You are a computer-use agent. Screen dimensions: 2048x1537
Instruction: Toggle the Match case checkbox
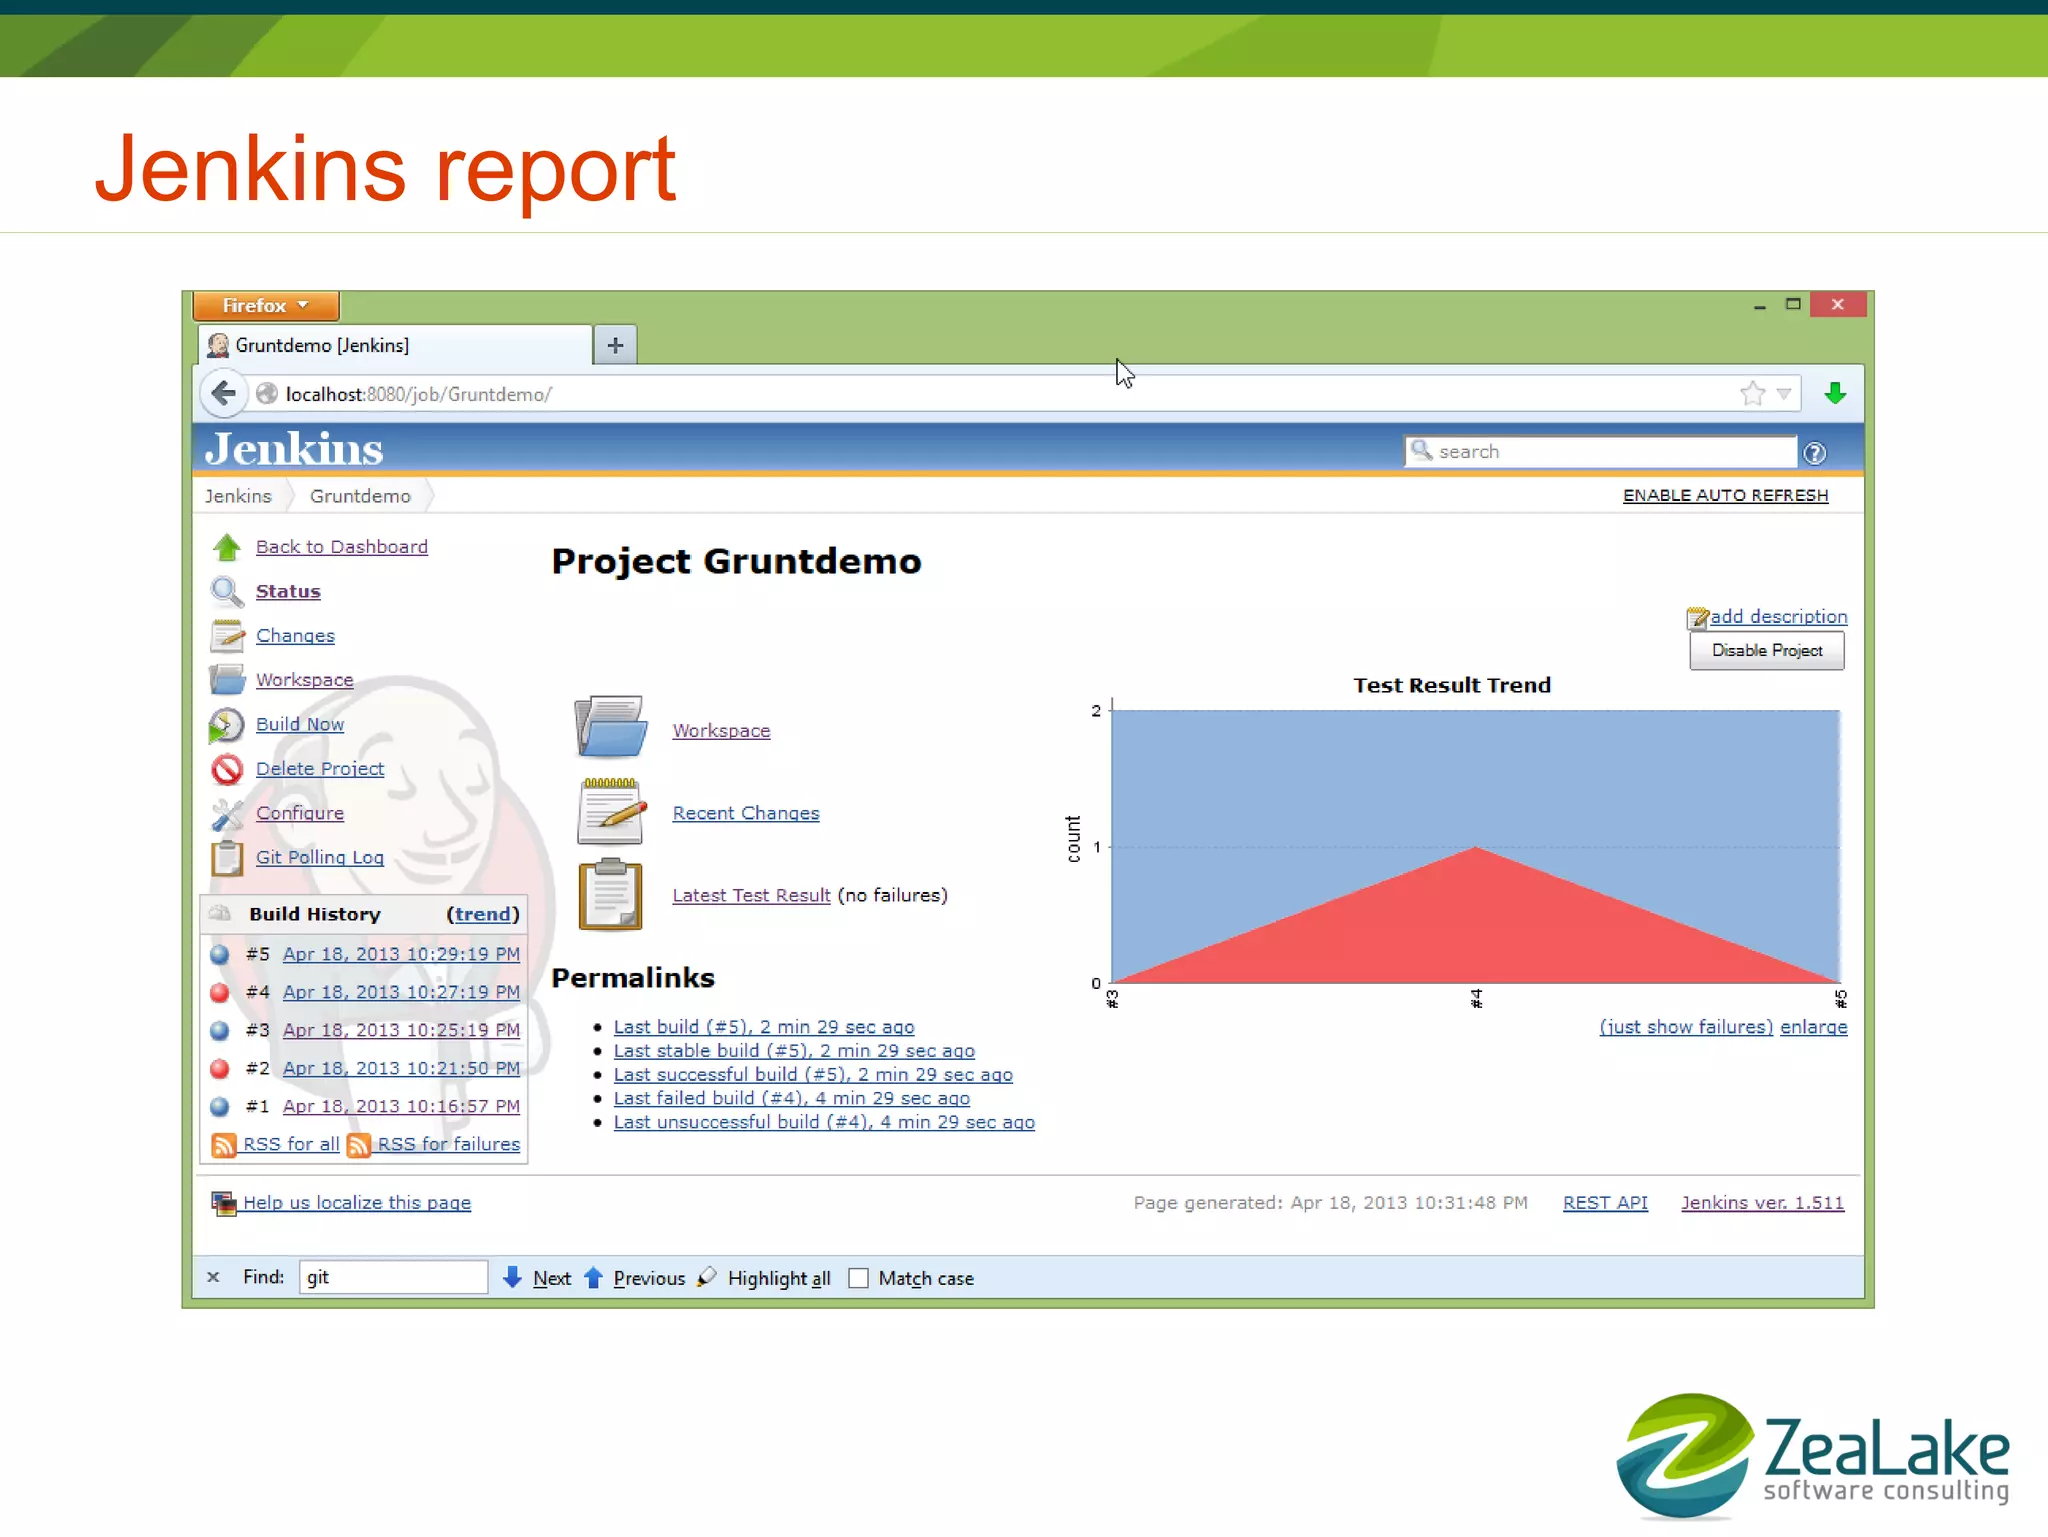858,1278
